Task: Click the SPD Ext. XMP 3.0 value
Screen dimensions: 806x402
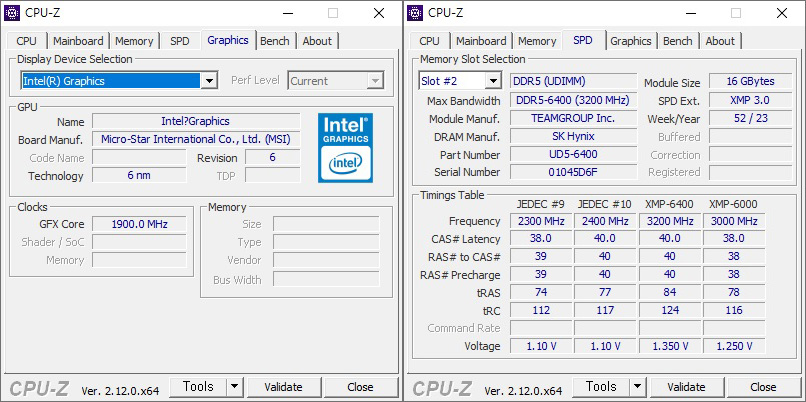Action: pyautogui.click(x=750, y=100)
